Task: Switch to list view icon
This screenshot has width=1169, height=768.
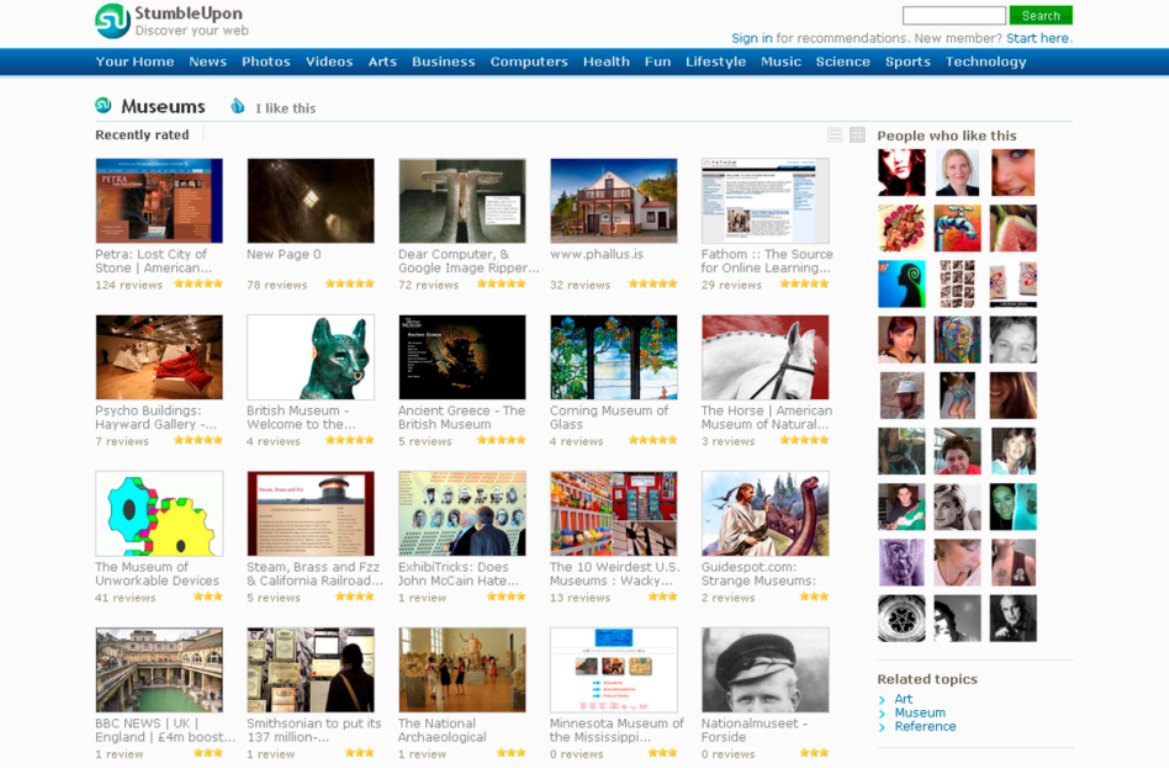Action: pyautogui.click(x=835, y=135)
